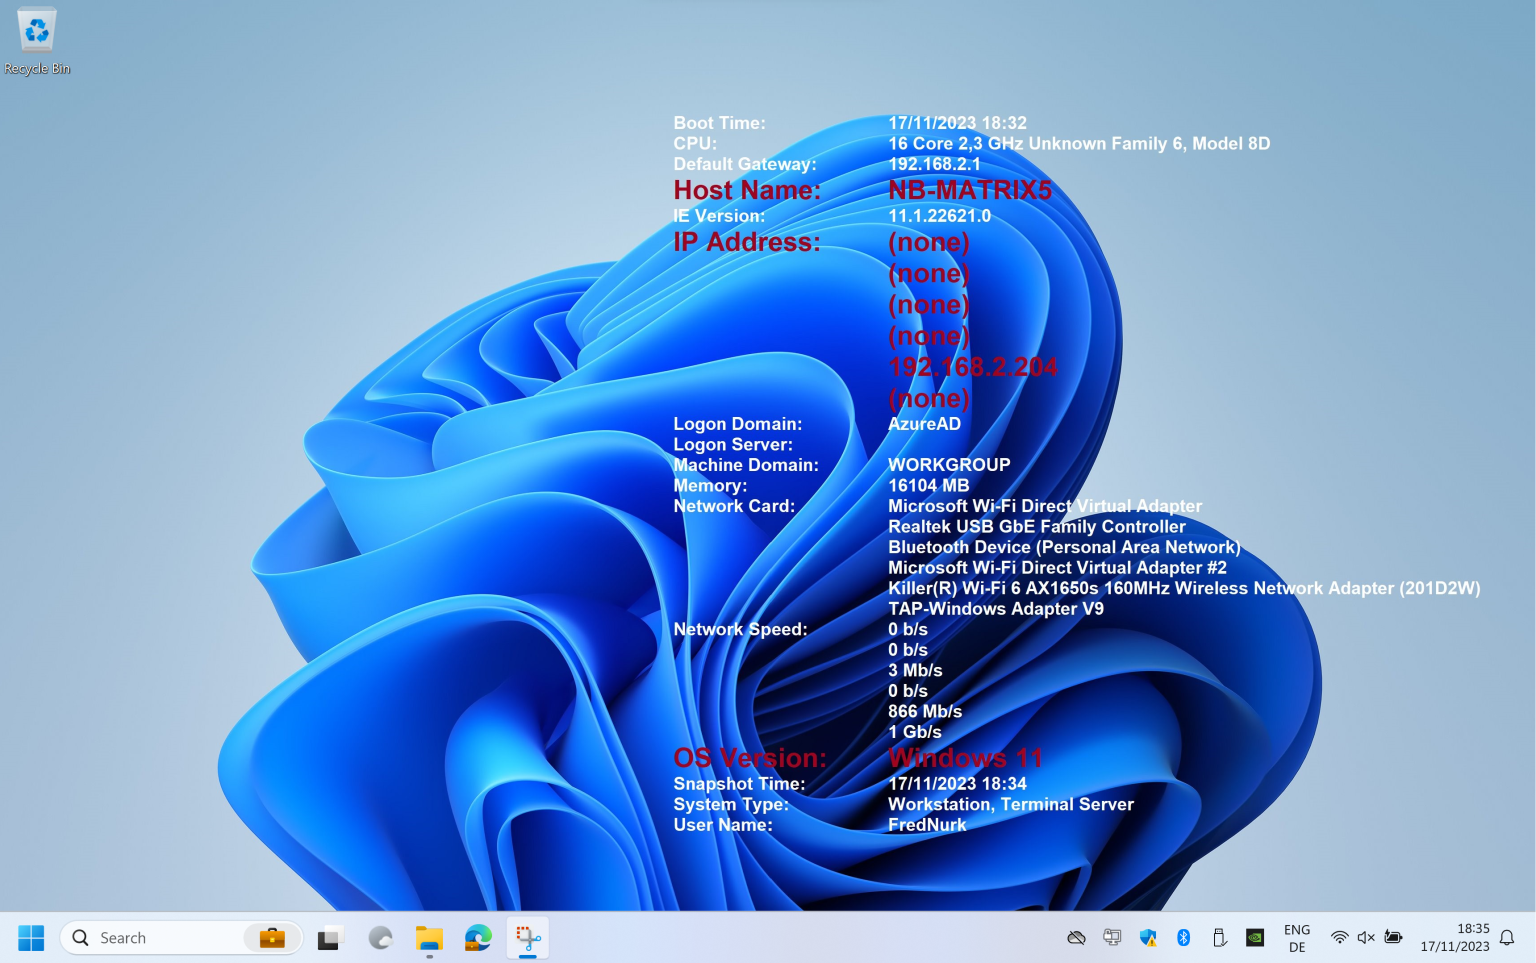Open the Recycle Bin desktop icon
The image size is (1536, 963).
coord(37,40)
